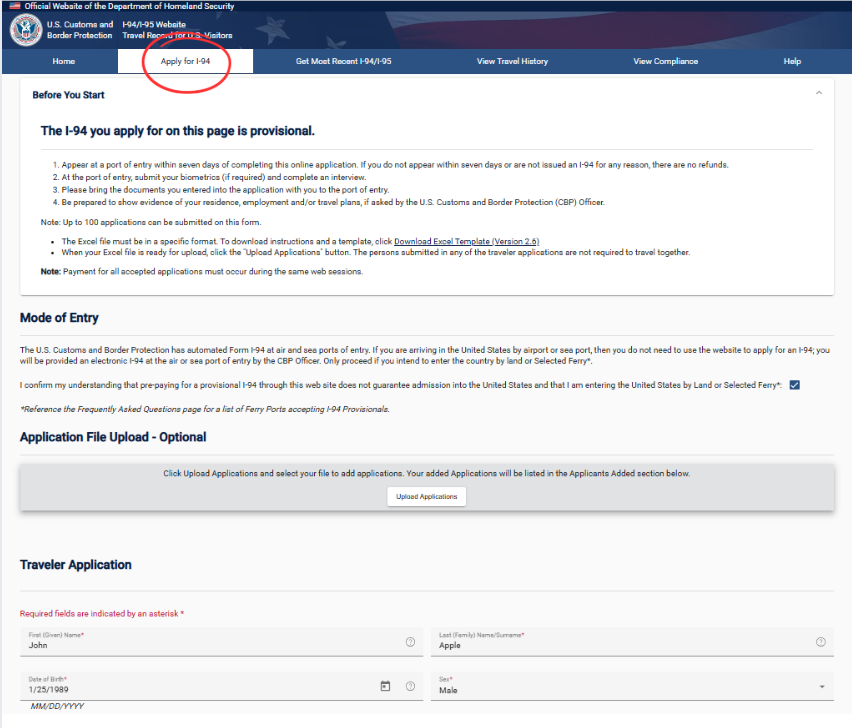Screen dimensions: 852x728
Task: Open the Date of Birth calendar picker
Action: click(385, 686)
